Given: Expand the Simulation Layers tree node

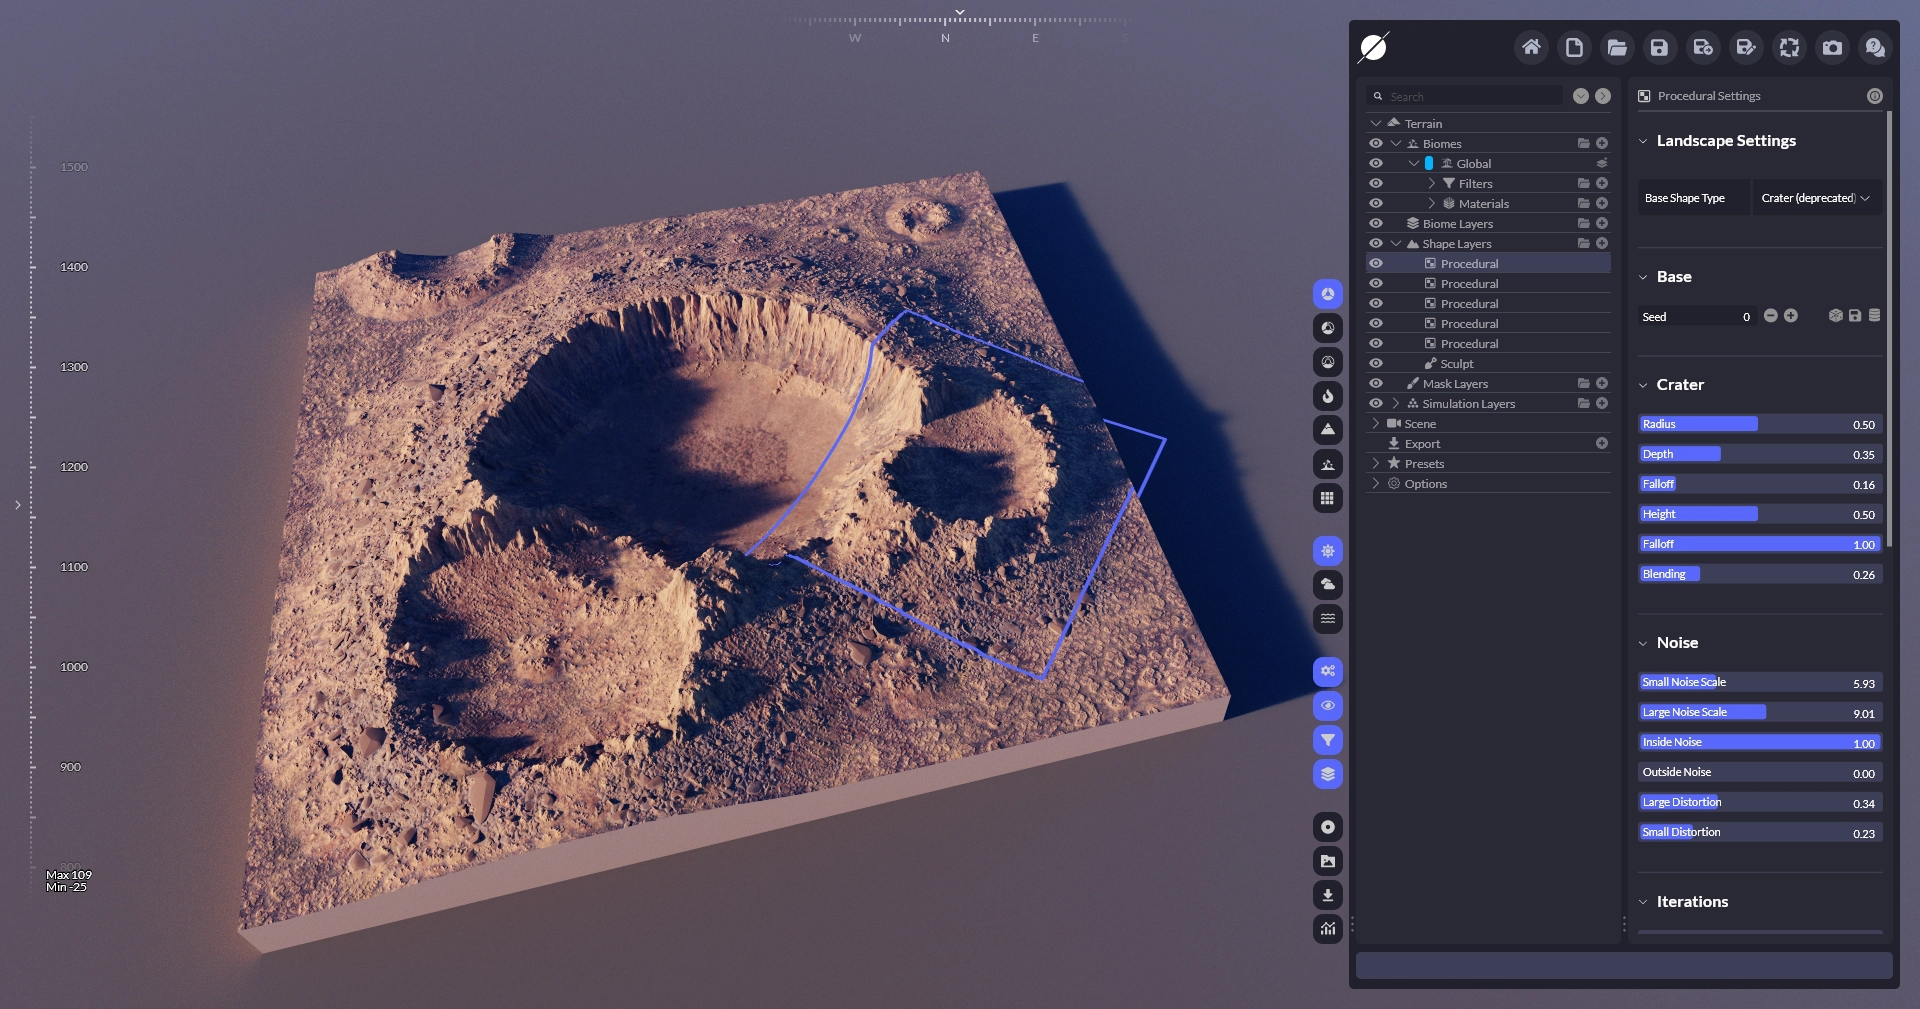Looking at the screenshot, I should coord(1396,404).
